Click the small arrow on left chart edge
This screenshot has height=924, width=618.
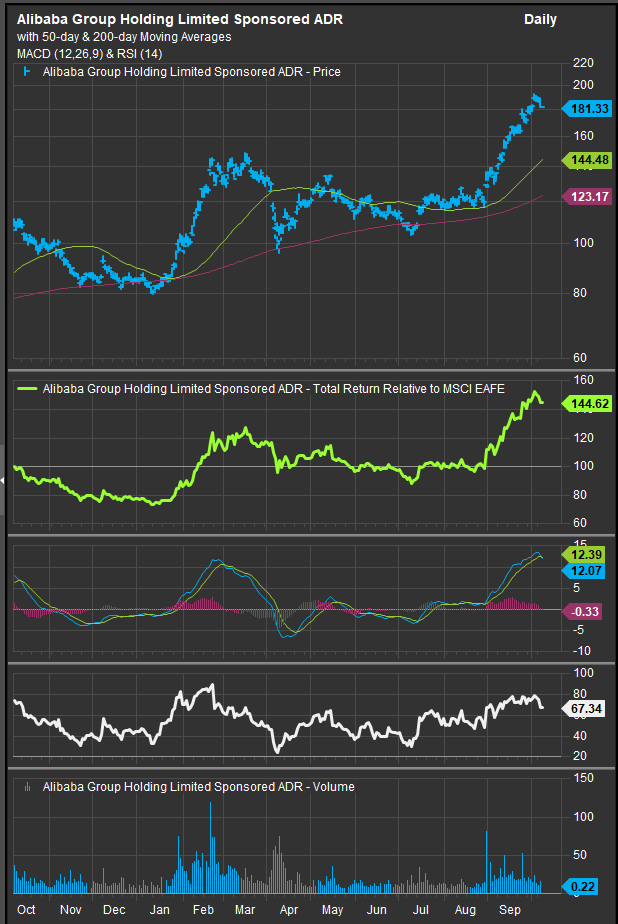tap(3, 481)
